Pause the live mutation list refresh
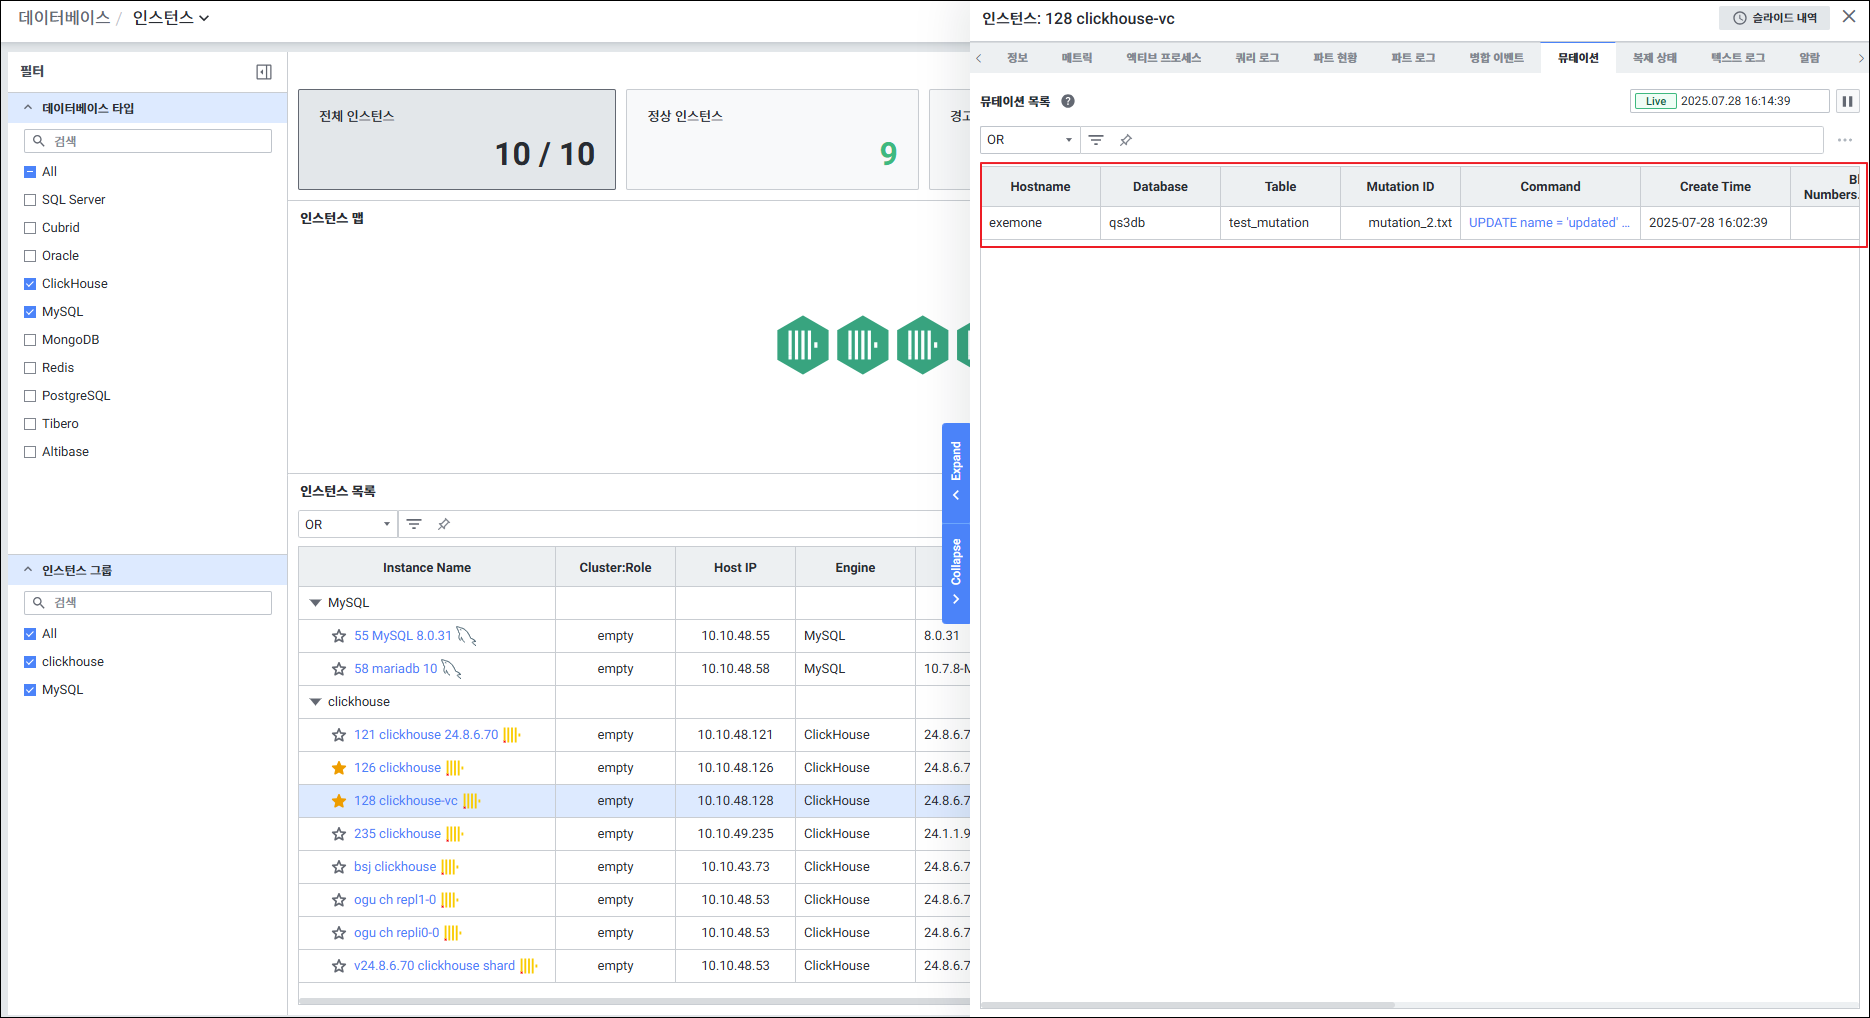The height and width of the screenshot is (1018, 1870). click(x=1847, y=101)
